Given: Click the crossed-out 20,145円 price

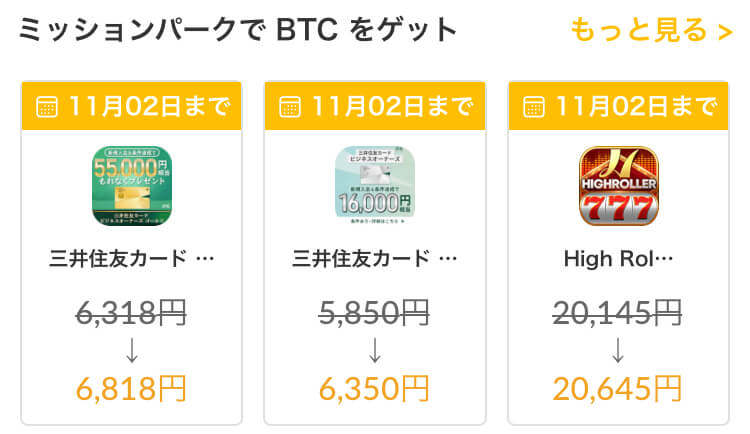Looking at the screenshot, I should (618, 314).
